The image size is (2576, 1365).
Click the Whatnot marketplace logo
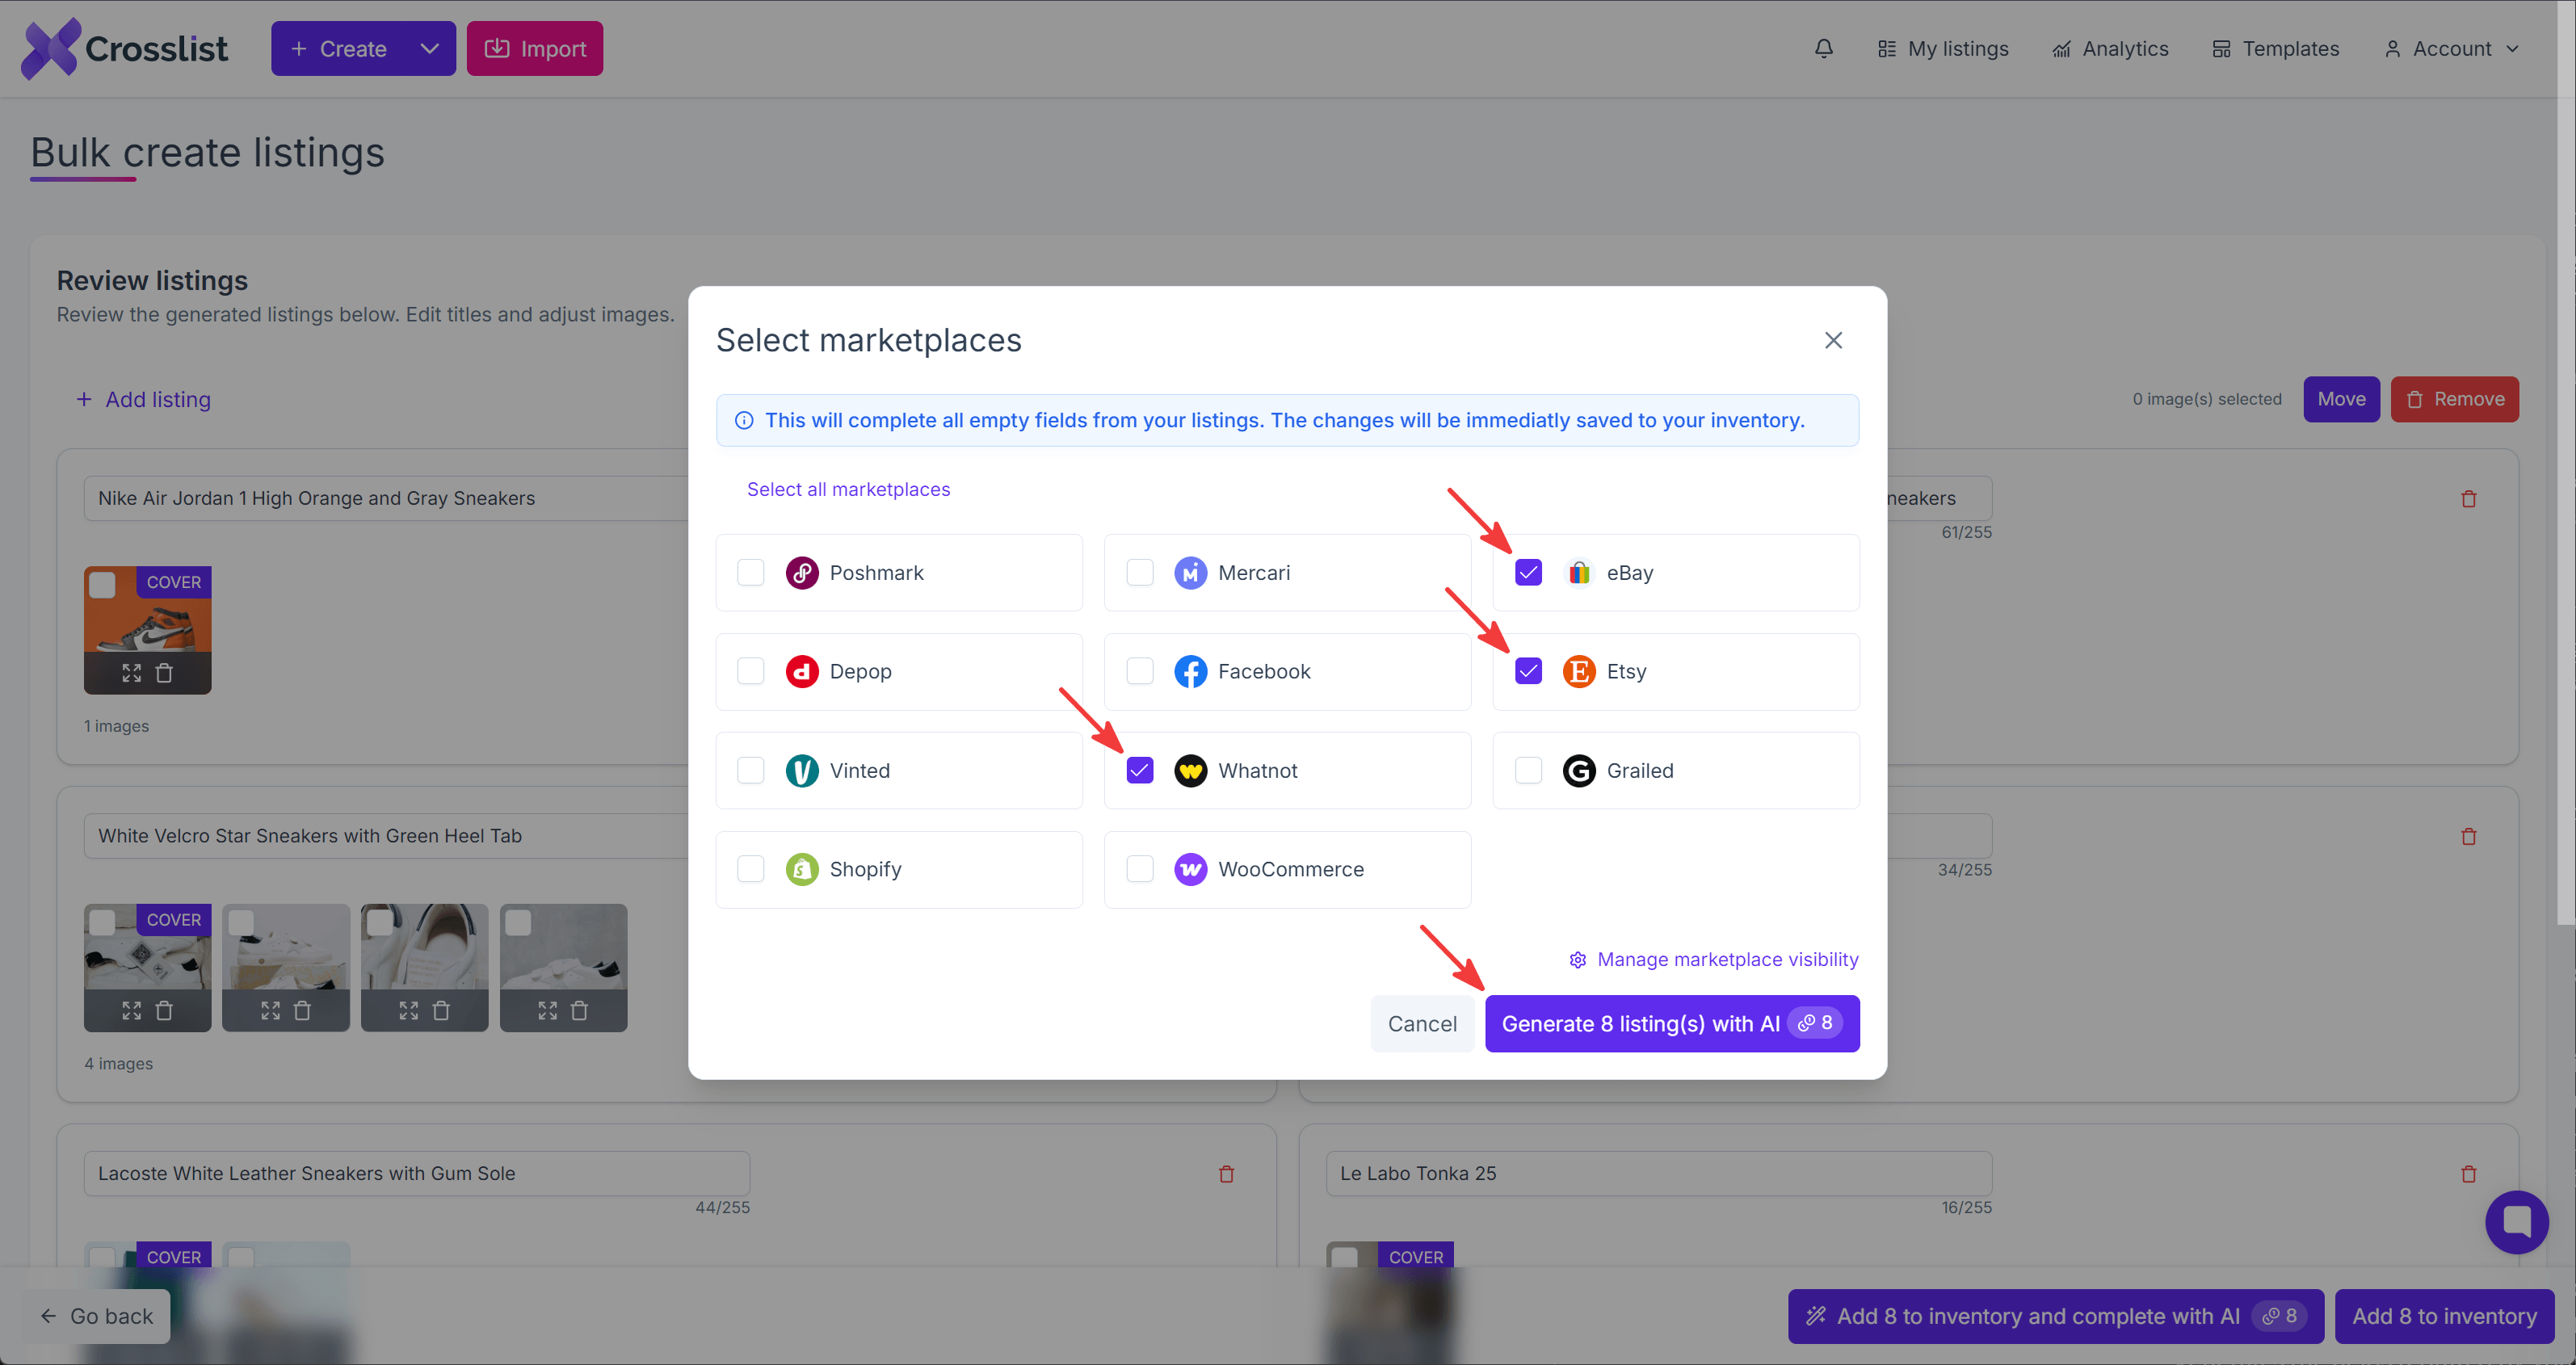(x=1190, y=770)
